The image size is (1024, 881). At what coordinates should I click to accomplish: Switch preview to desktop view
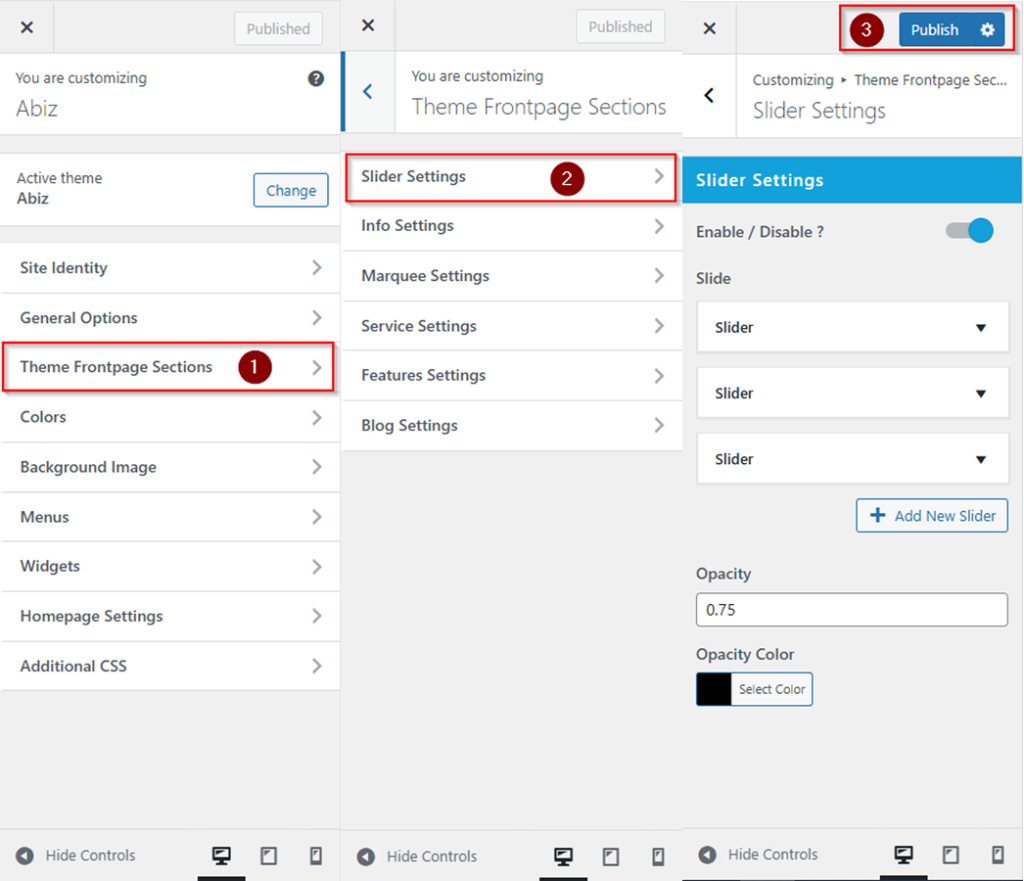click(x=904, y=855)
